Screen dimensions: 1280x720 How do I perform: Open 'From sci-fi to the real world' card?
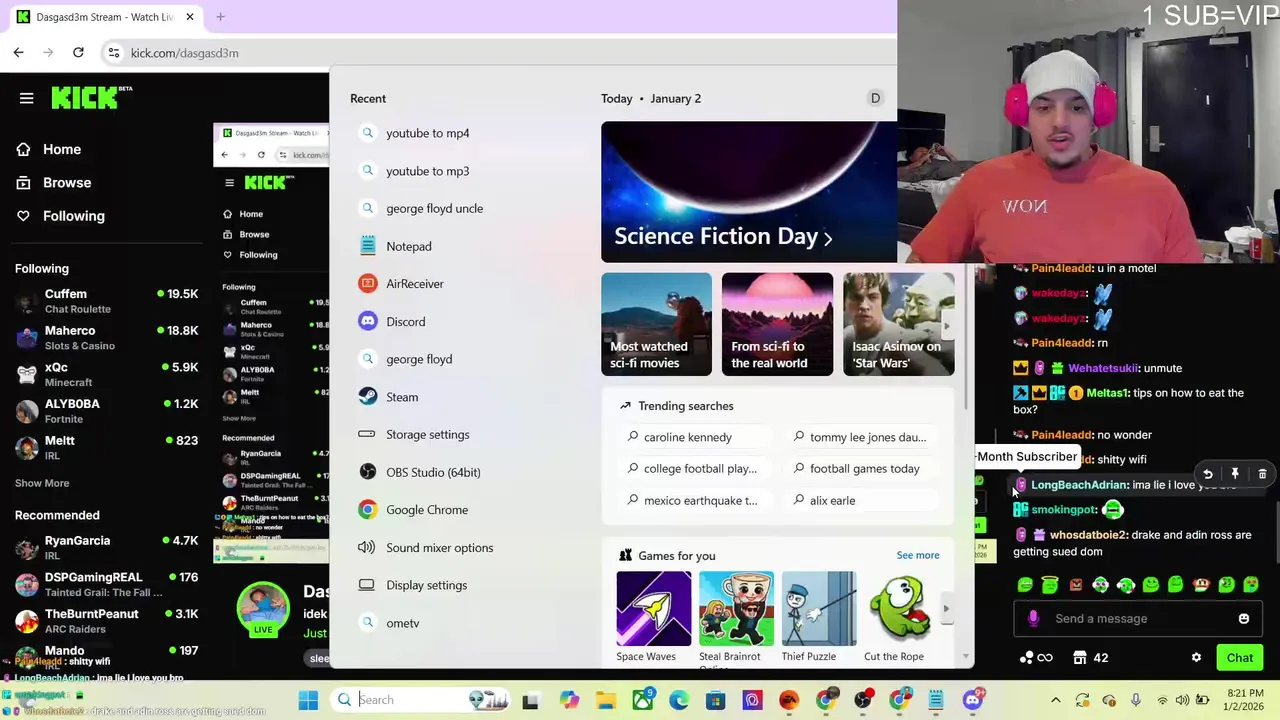coord(777,324)
